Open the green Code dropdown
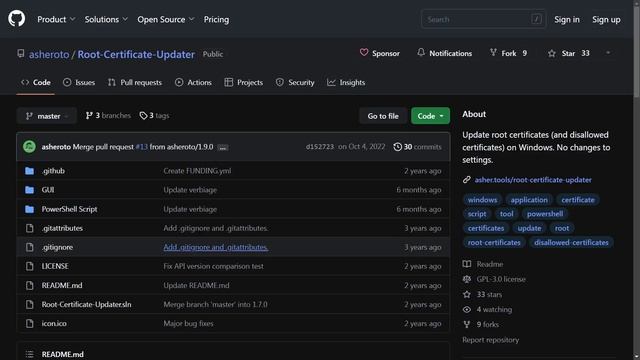 (430, 116)
